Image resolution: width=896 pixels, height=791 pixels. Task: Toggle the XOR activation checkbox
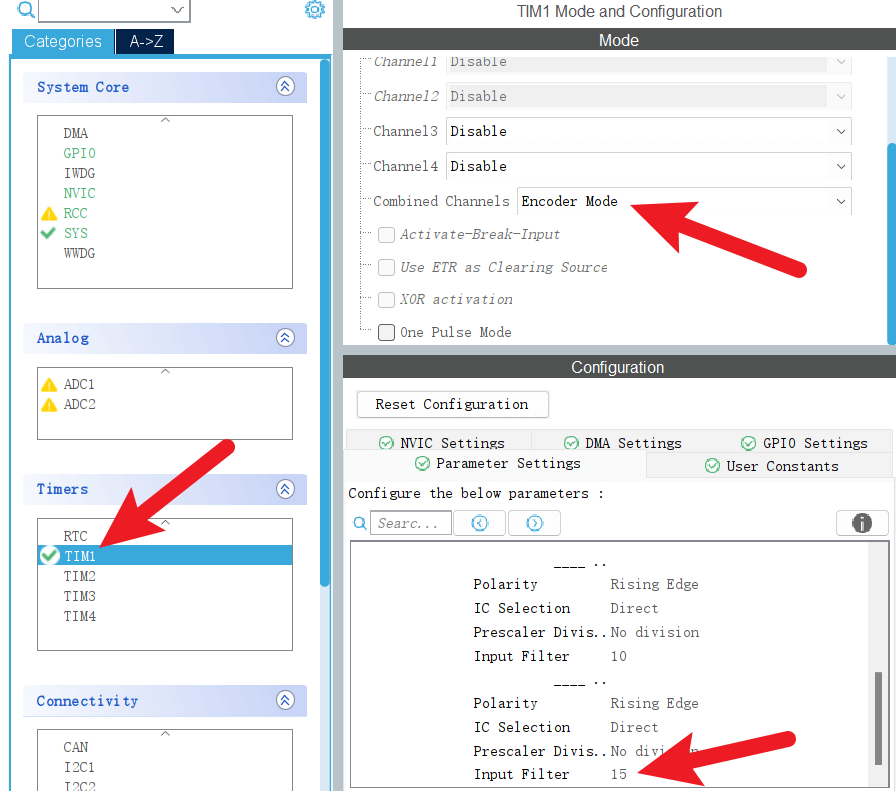387,300
